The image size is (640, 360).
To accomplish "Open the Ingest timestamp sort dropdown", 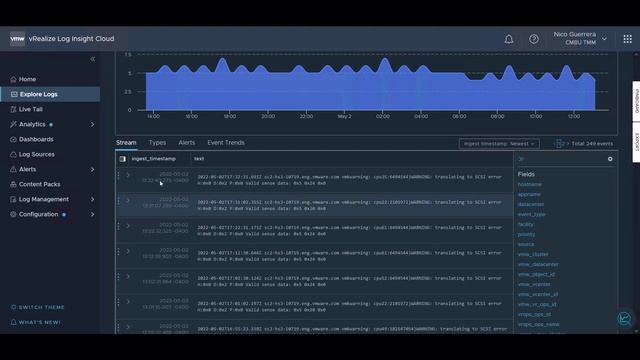I will pyautogui.click(x=499, y=144).
